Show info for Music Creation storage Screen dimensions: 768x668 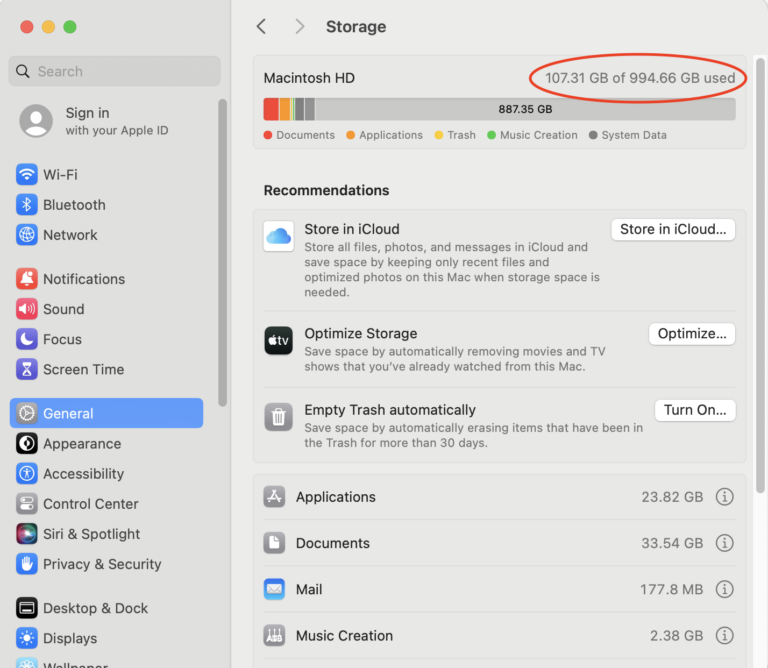[725, 635]
